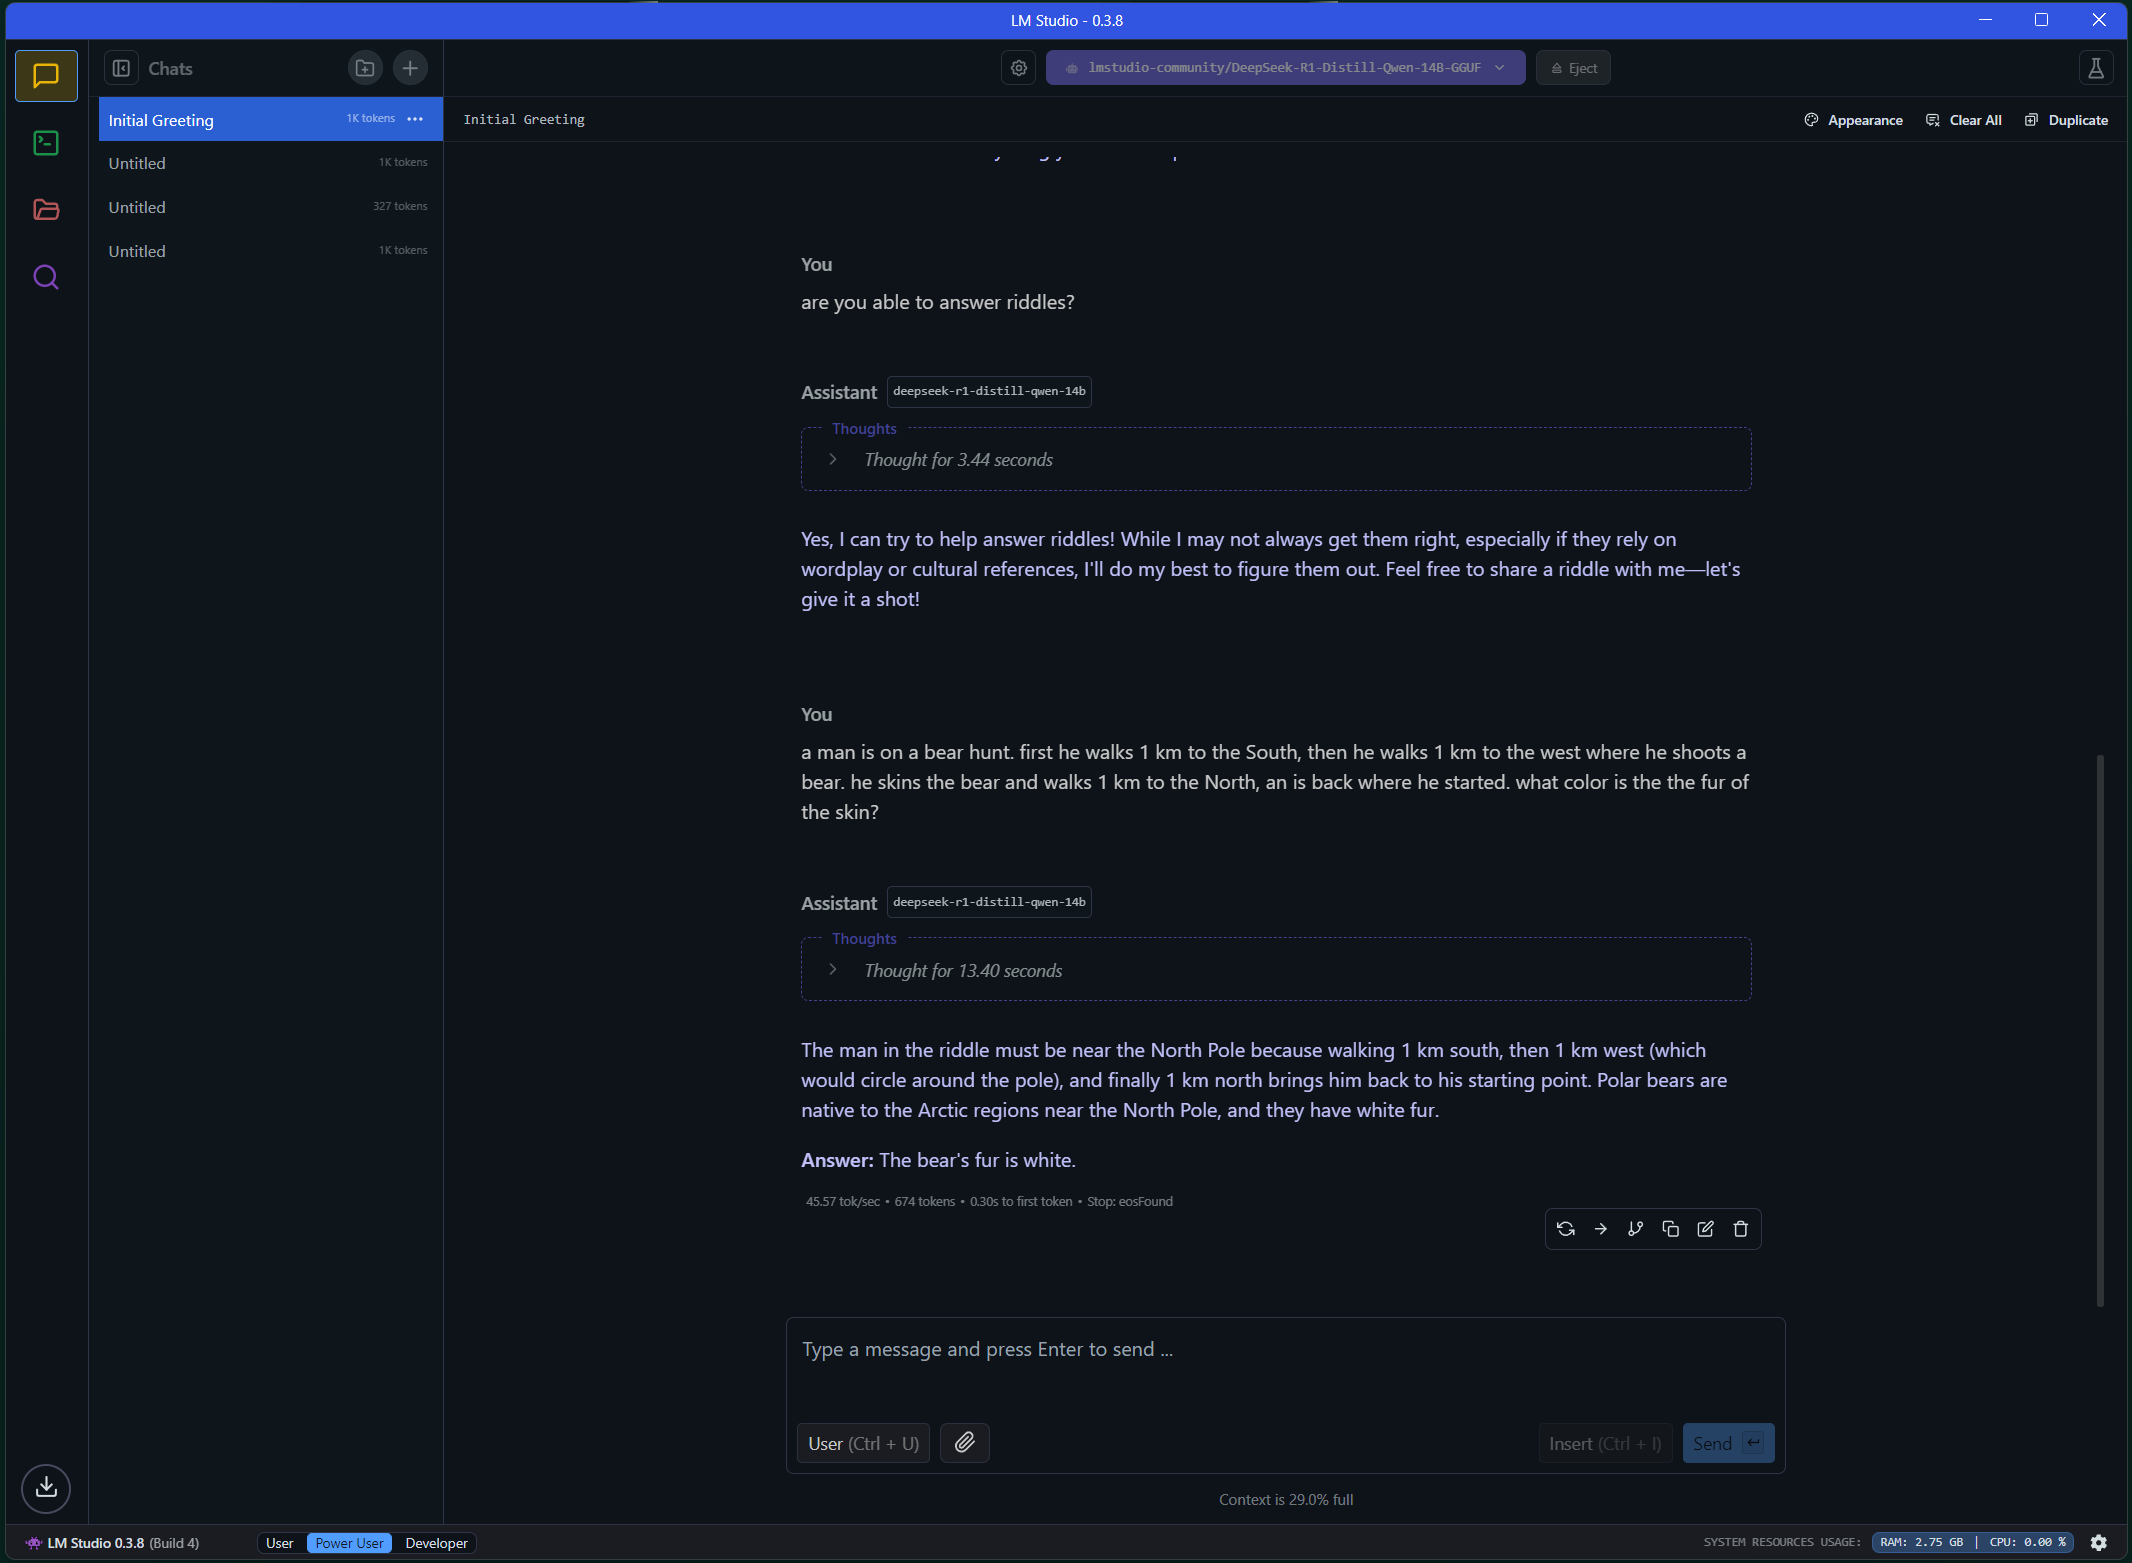Click the new chat plus icon
The height and width of the screenshot is (1563, 2132).
[x=410, y=68]
